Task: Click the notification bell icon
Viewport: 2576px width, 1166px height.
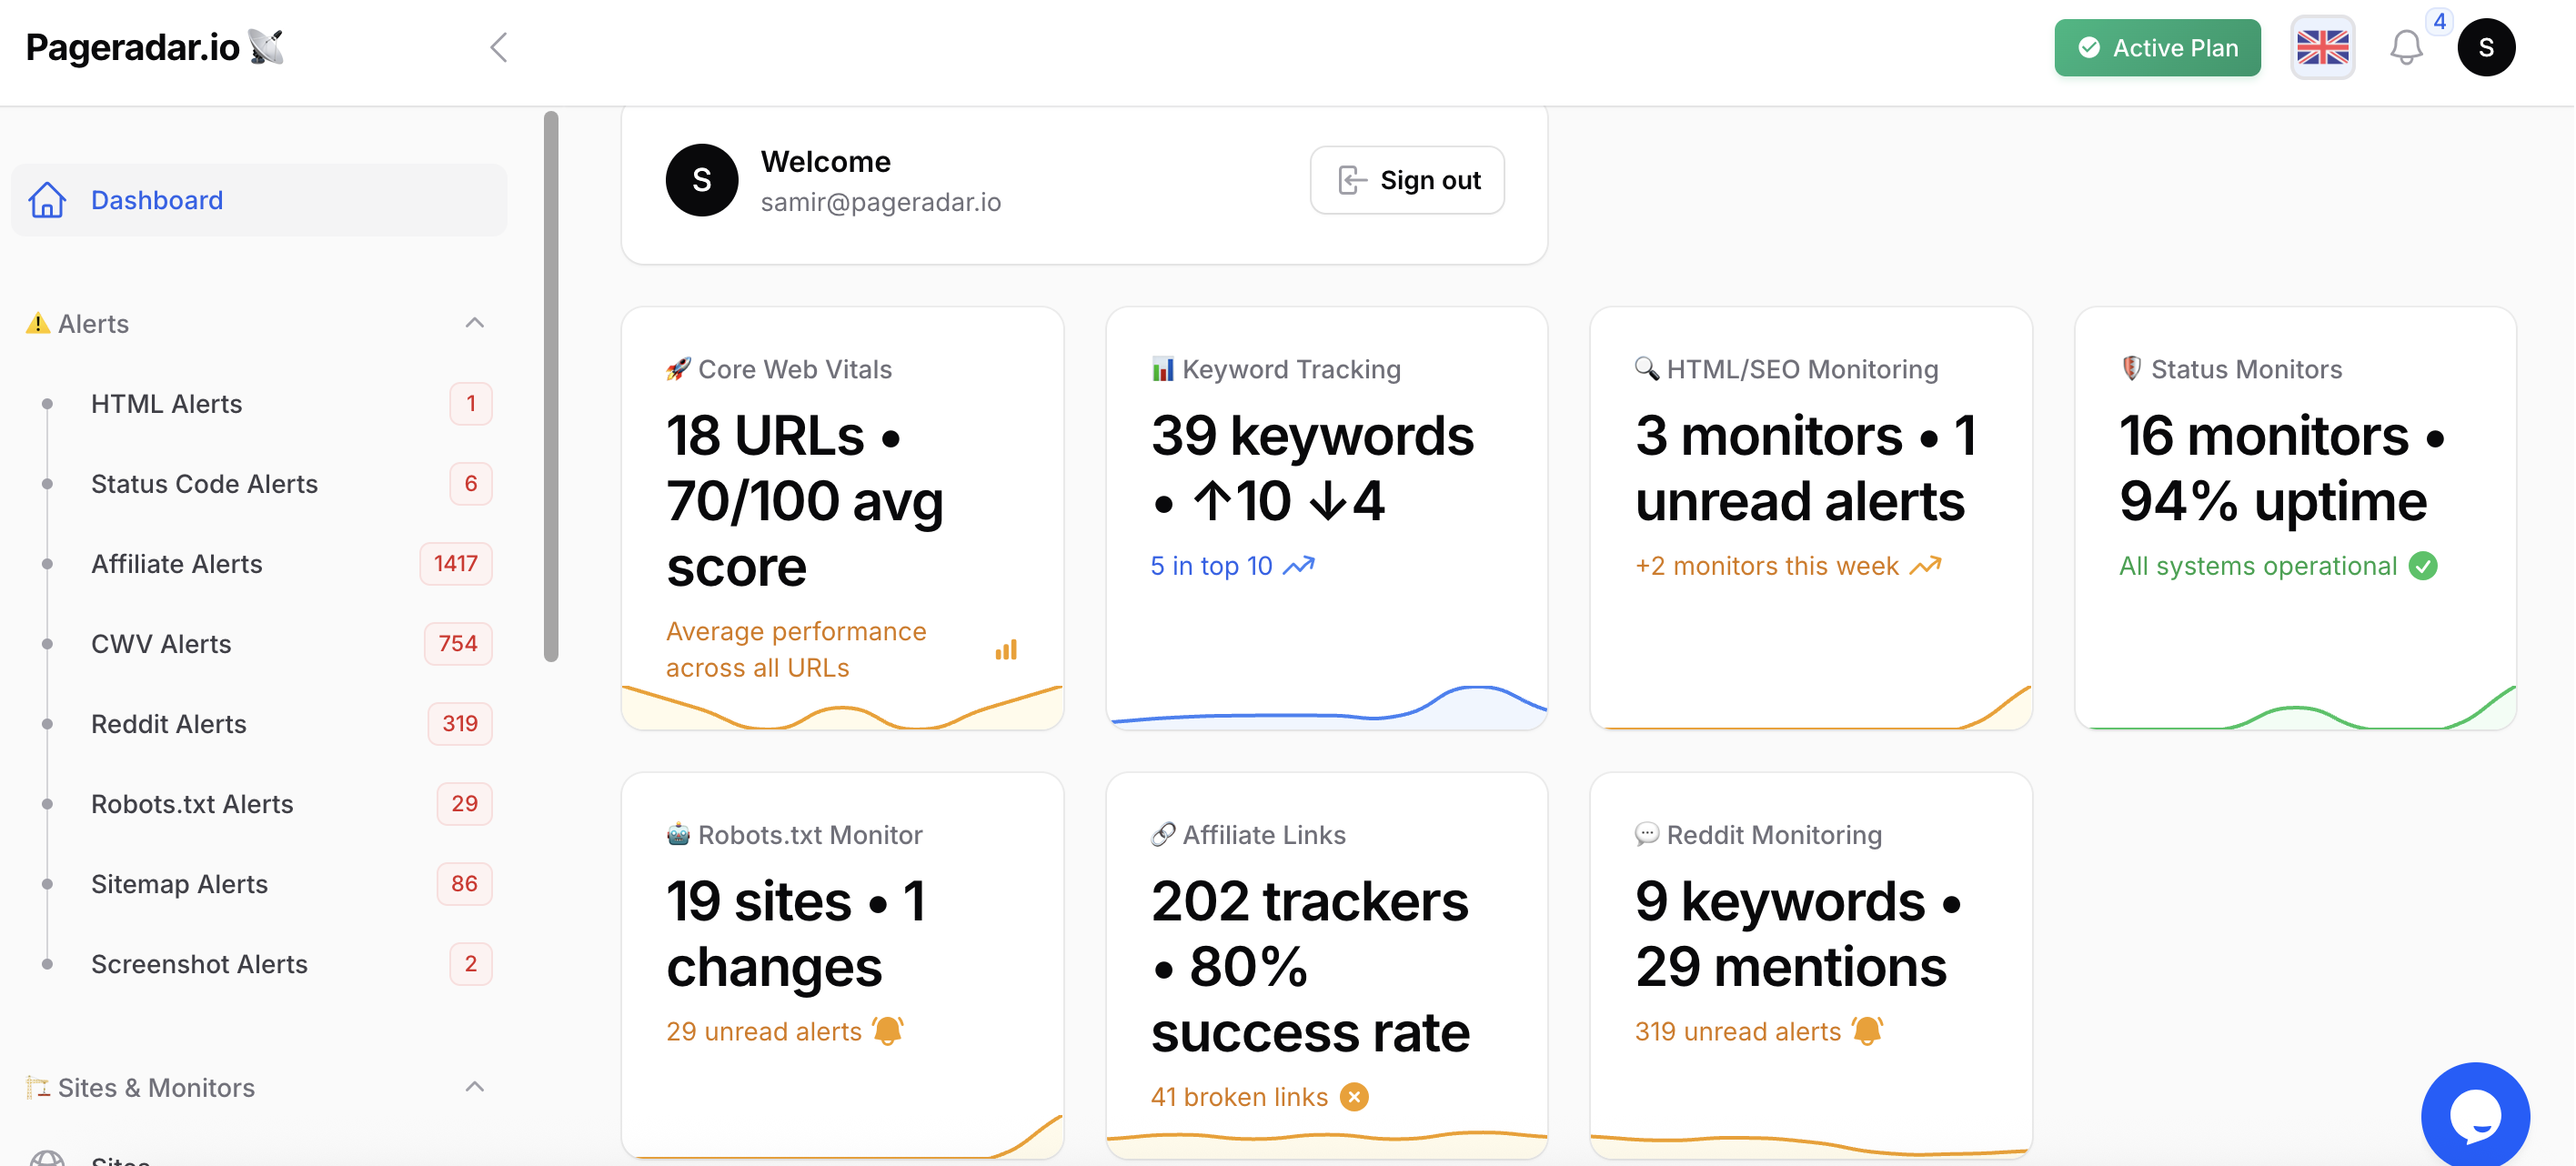Action: coord(2405,47)
